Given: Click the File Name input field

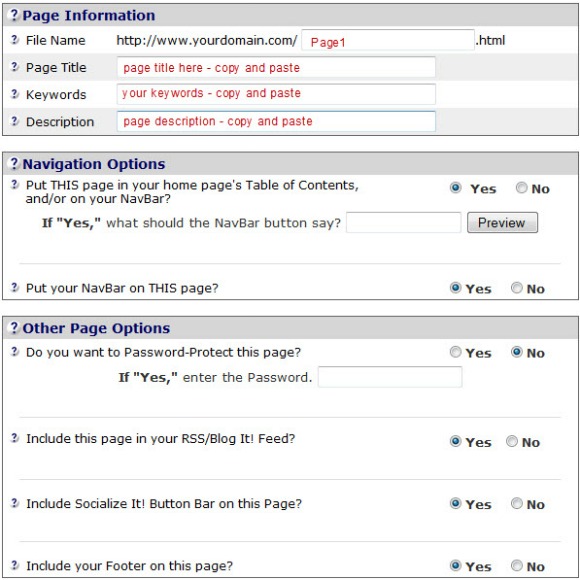Looking at the screenshot, I should 388,40.
